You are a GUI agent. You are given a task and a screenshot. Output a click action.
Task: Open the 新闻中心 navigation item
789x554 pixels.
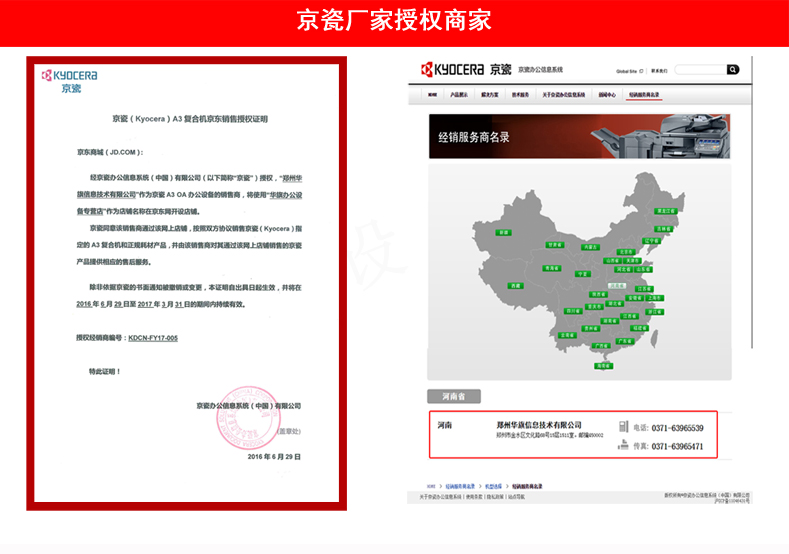[607, 95]
